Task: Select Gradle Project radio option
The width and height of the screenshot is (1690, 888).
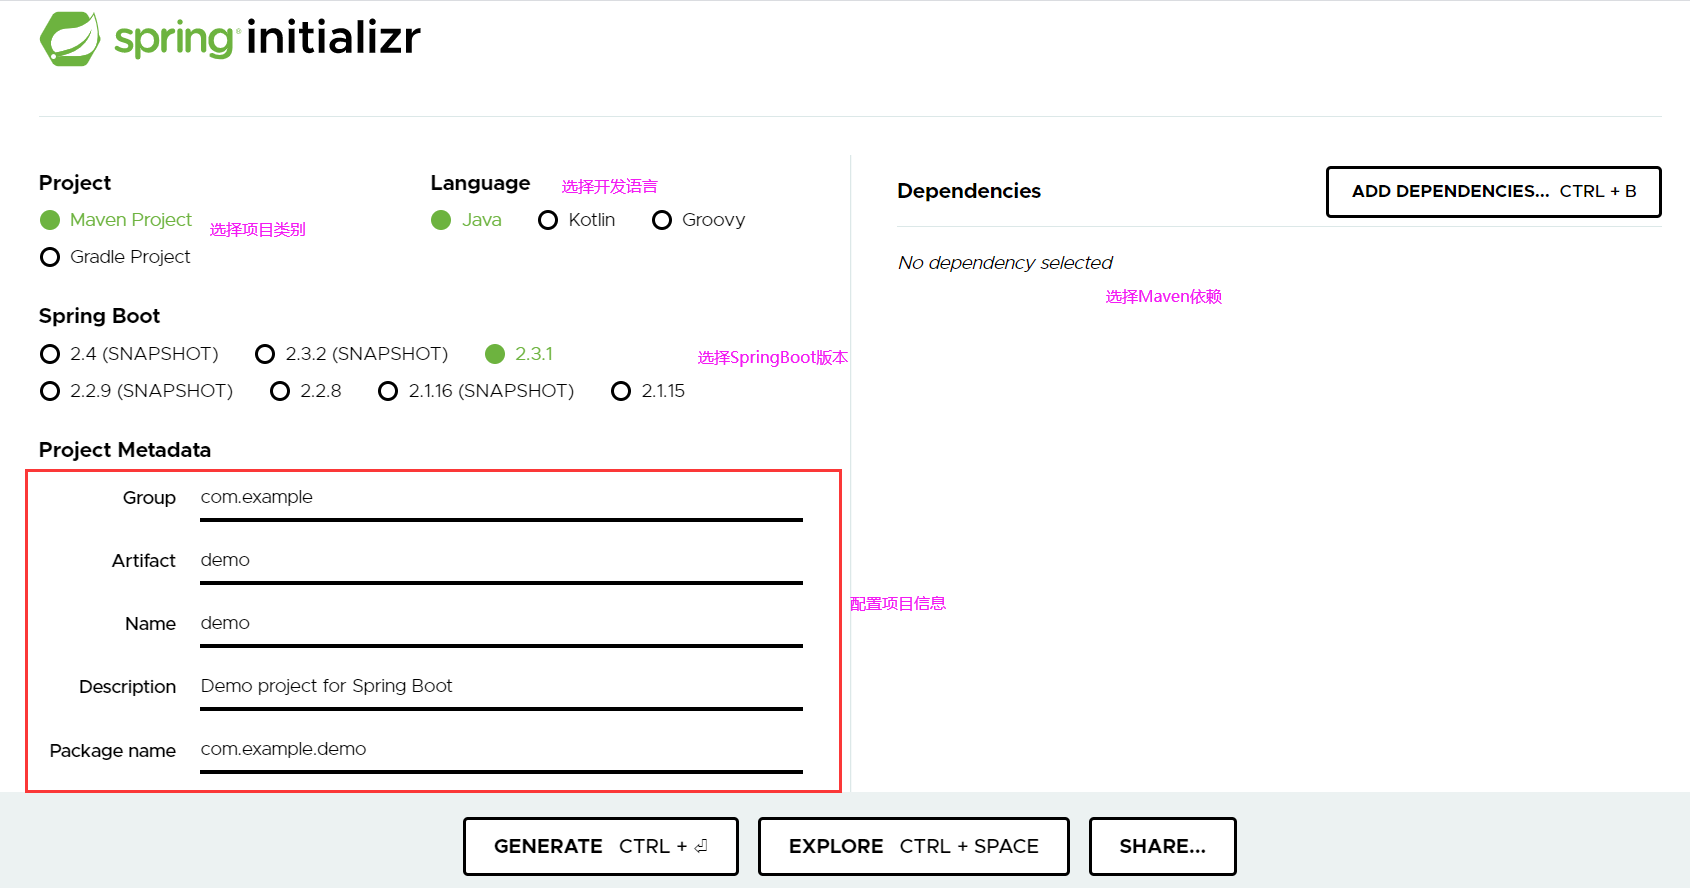Action: click(115, 257)
